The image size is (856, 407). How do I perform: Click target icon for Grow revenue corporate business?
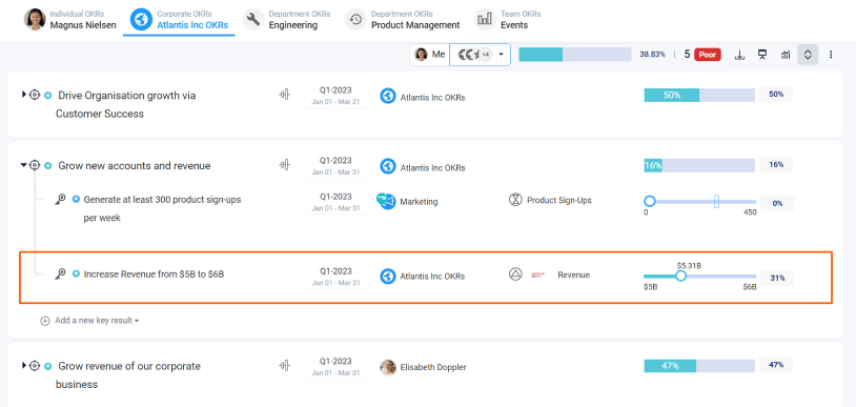pyautogui.click(x=34, y=365)
